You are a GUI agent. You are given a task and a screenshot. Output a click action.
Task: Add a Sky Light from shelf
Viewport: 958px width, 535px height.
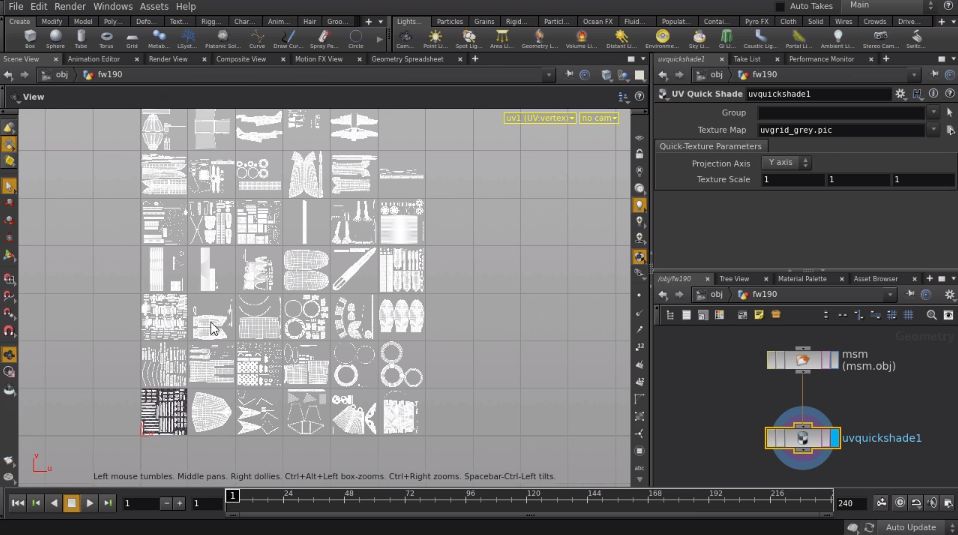698,38
